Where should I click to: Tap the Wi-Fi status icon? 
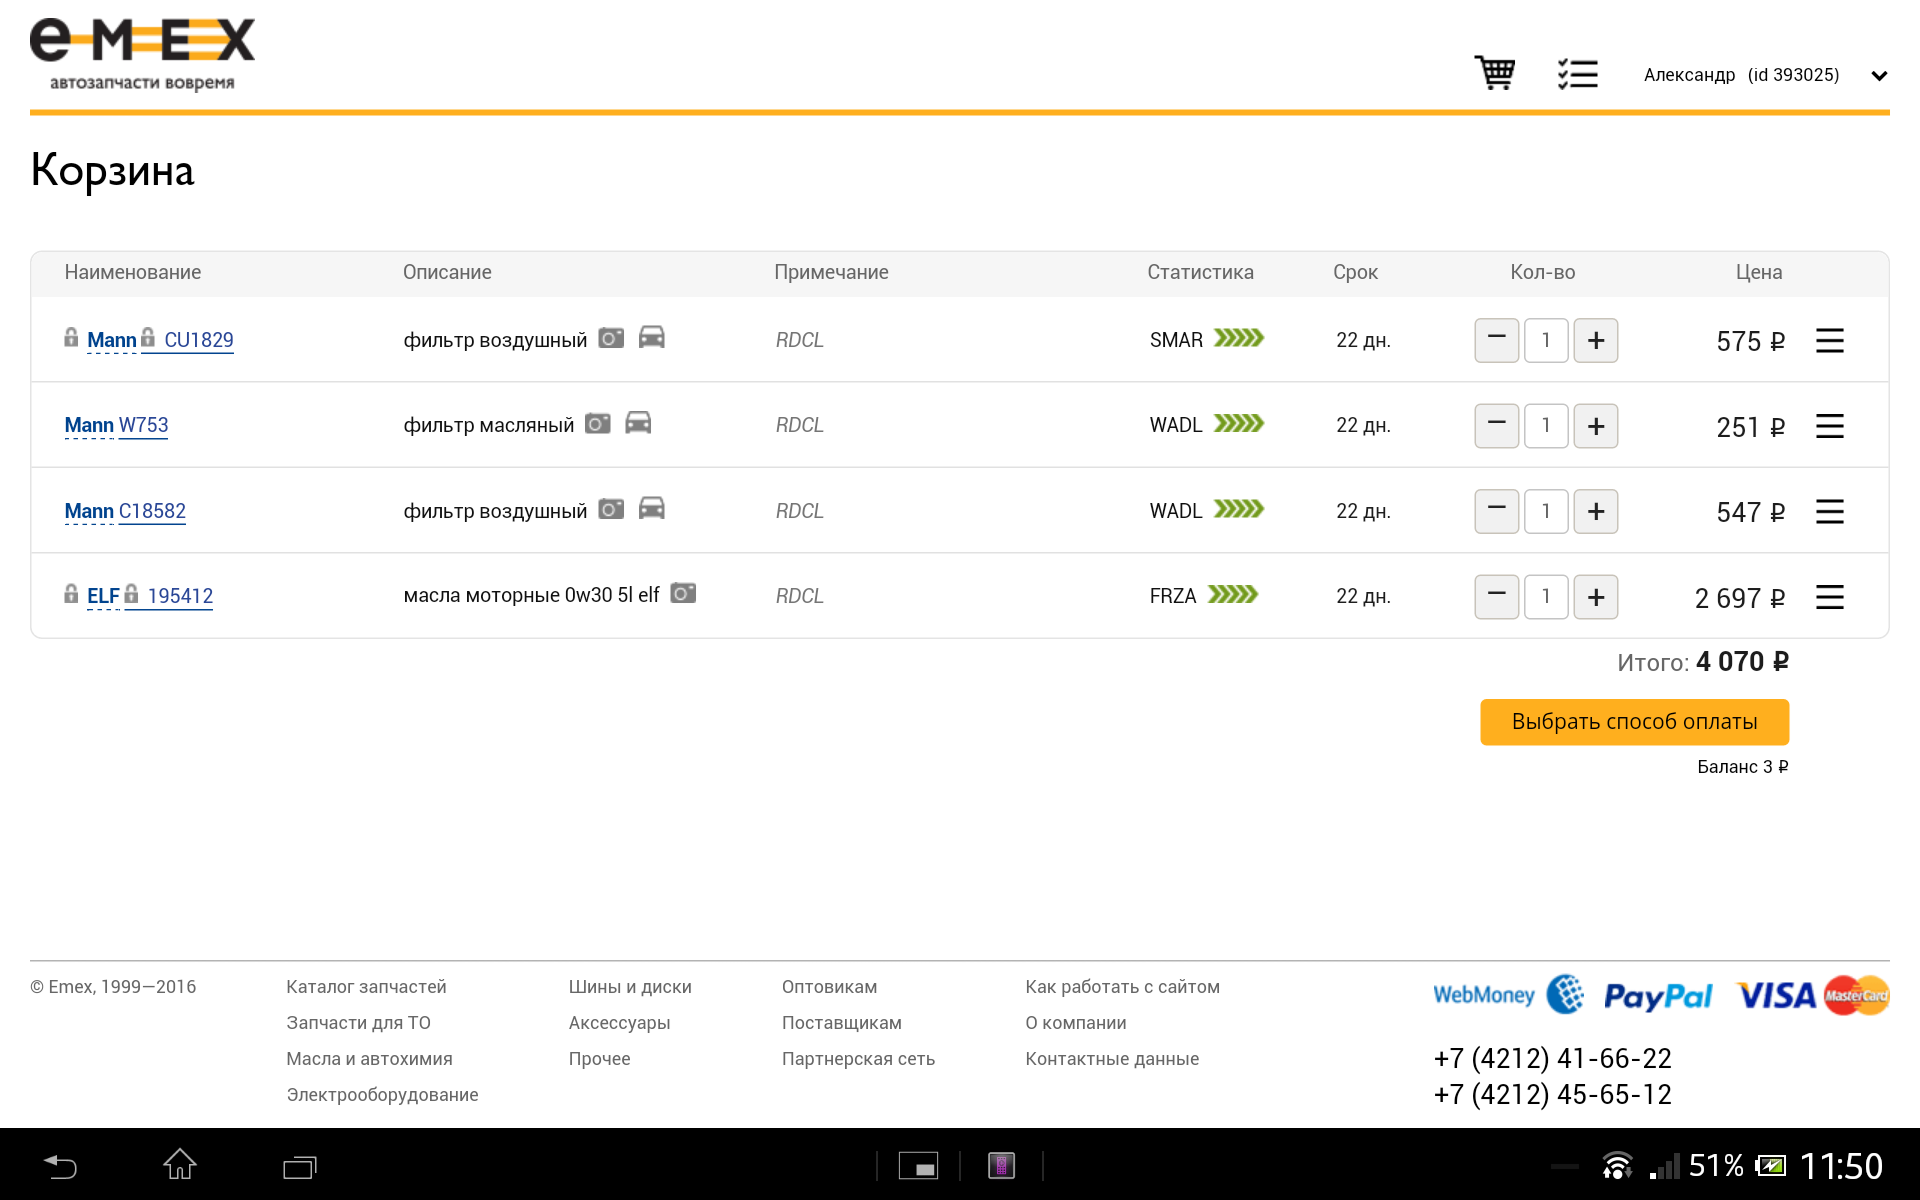[1617, 1166]
